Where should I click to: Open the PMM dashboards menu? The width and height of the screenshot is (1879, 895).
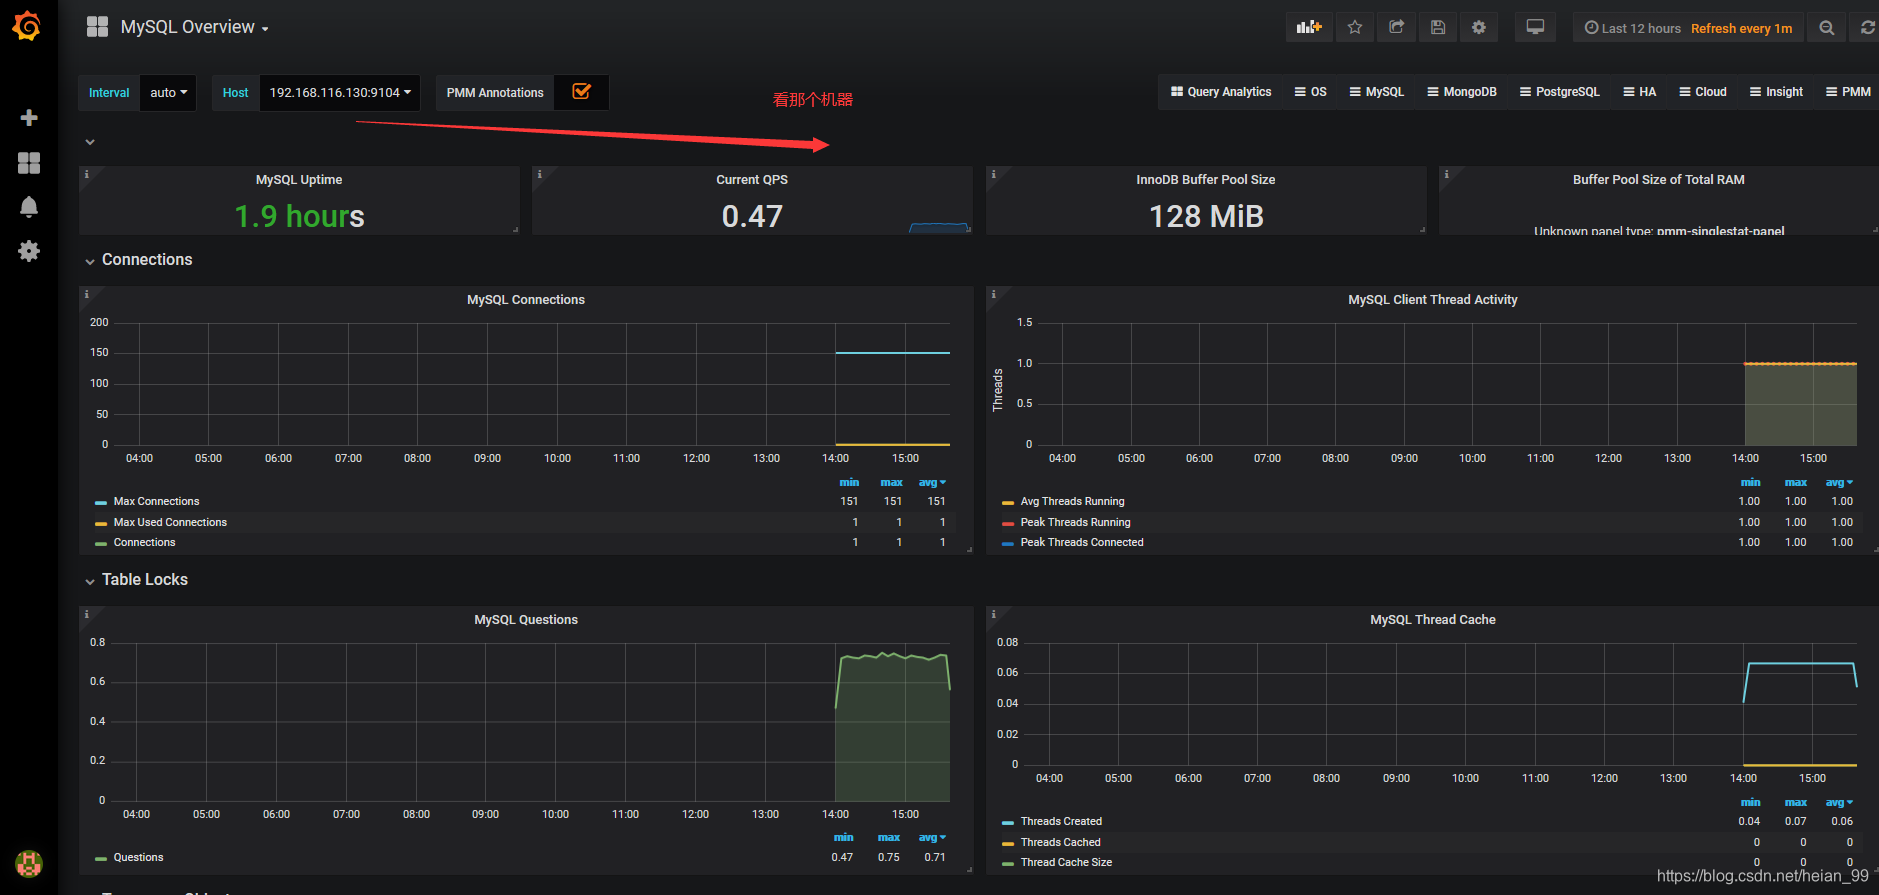click(1848, 91)
